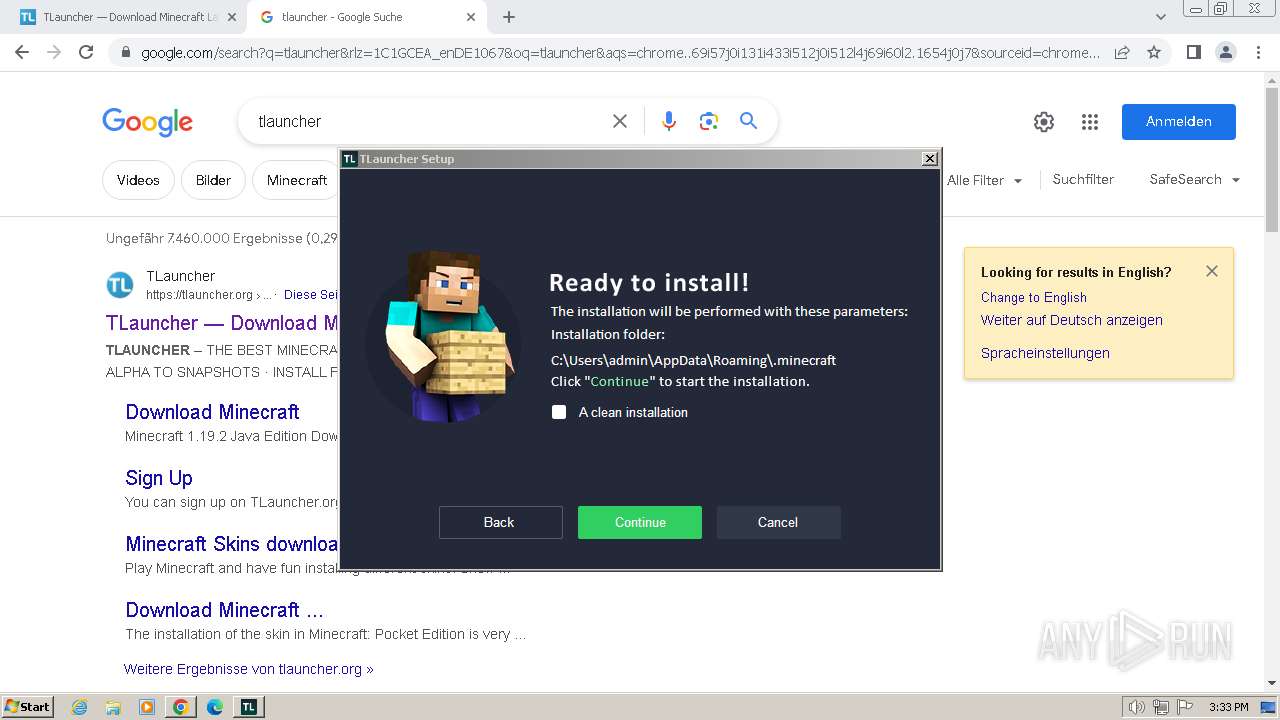Image resolution: width=1280 pixels, height=720 pixels.
Task: Open a new browser tab
Action: (x=509, y=17)
